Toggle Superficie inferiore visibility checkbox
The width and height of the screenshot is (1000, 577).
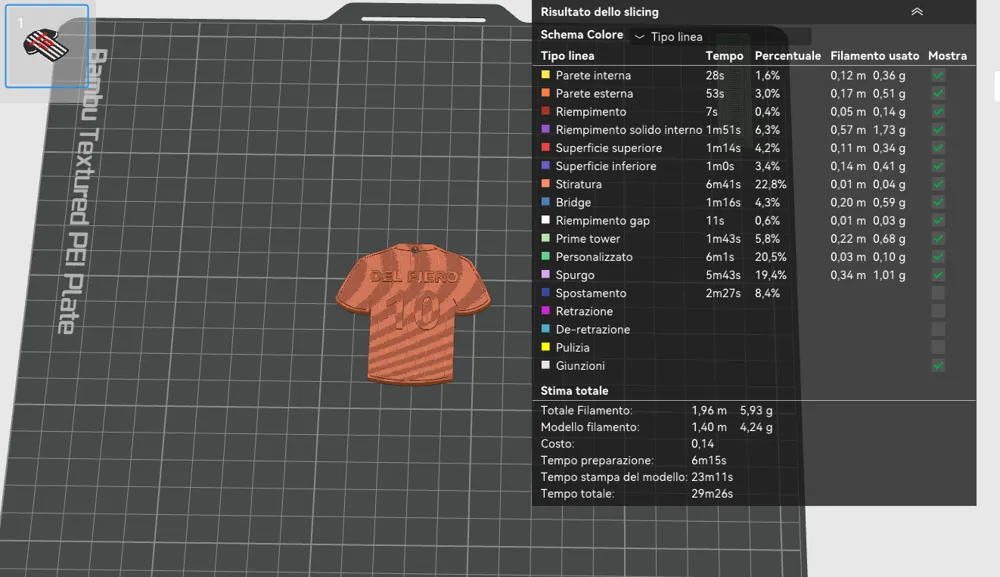[x=938, y=166]
